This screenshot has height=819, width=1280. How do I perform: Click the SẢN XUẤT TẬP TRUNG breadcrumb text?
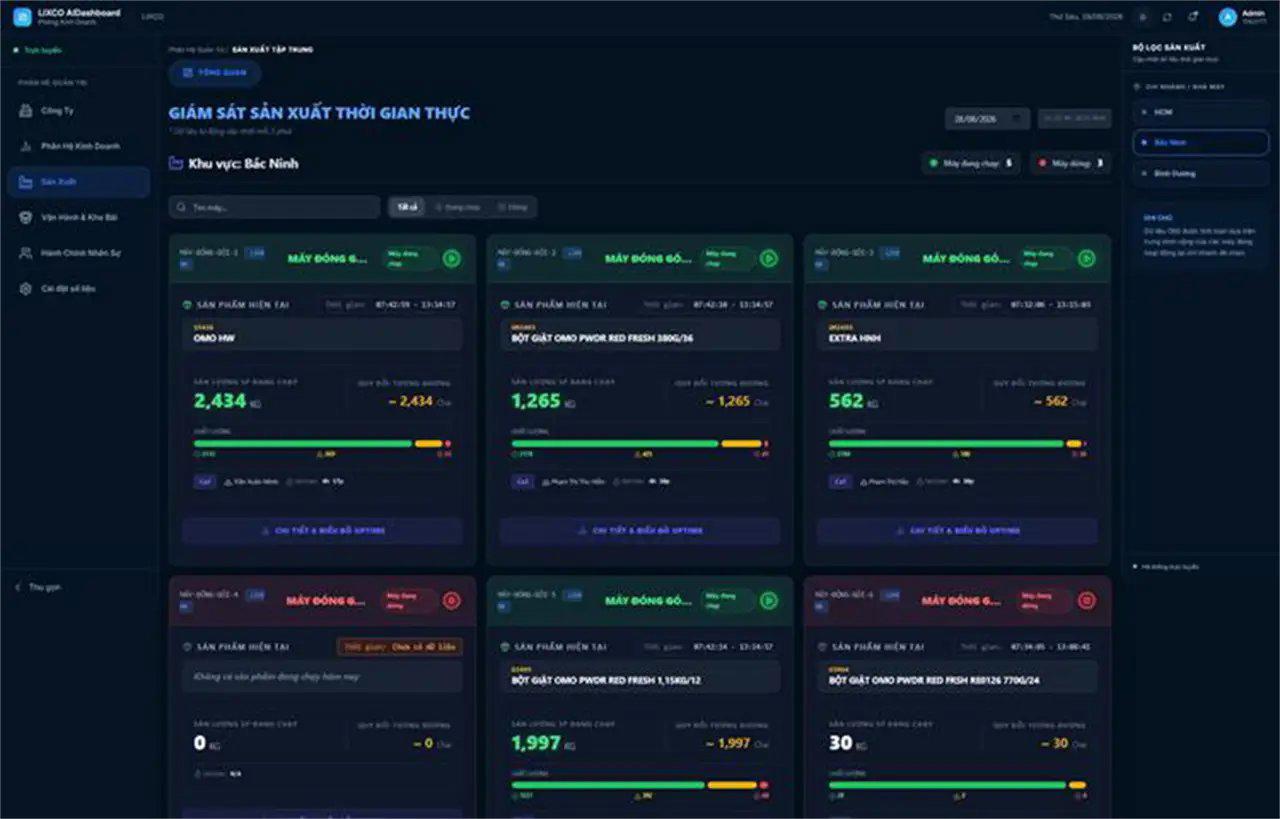(272, 49)
